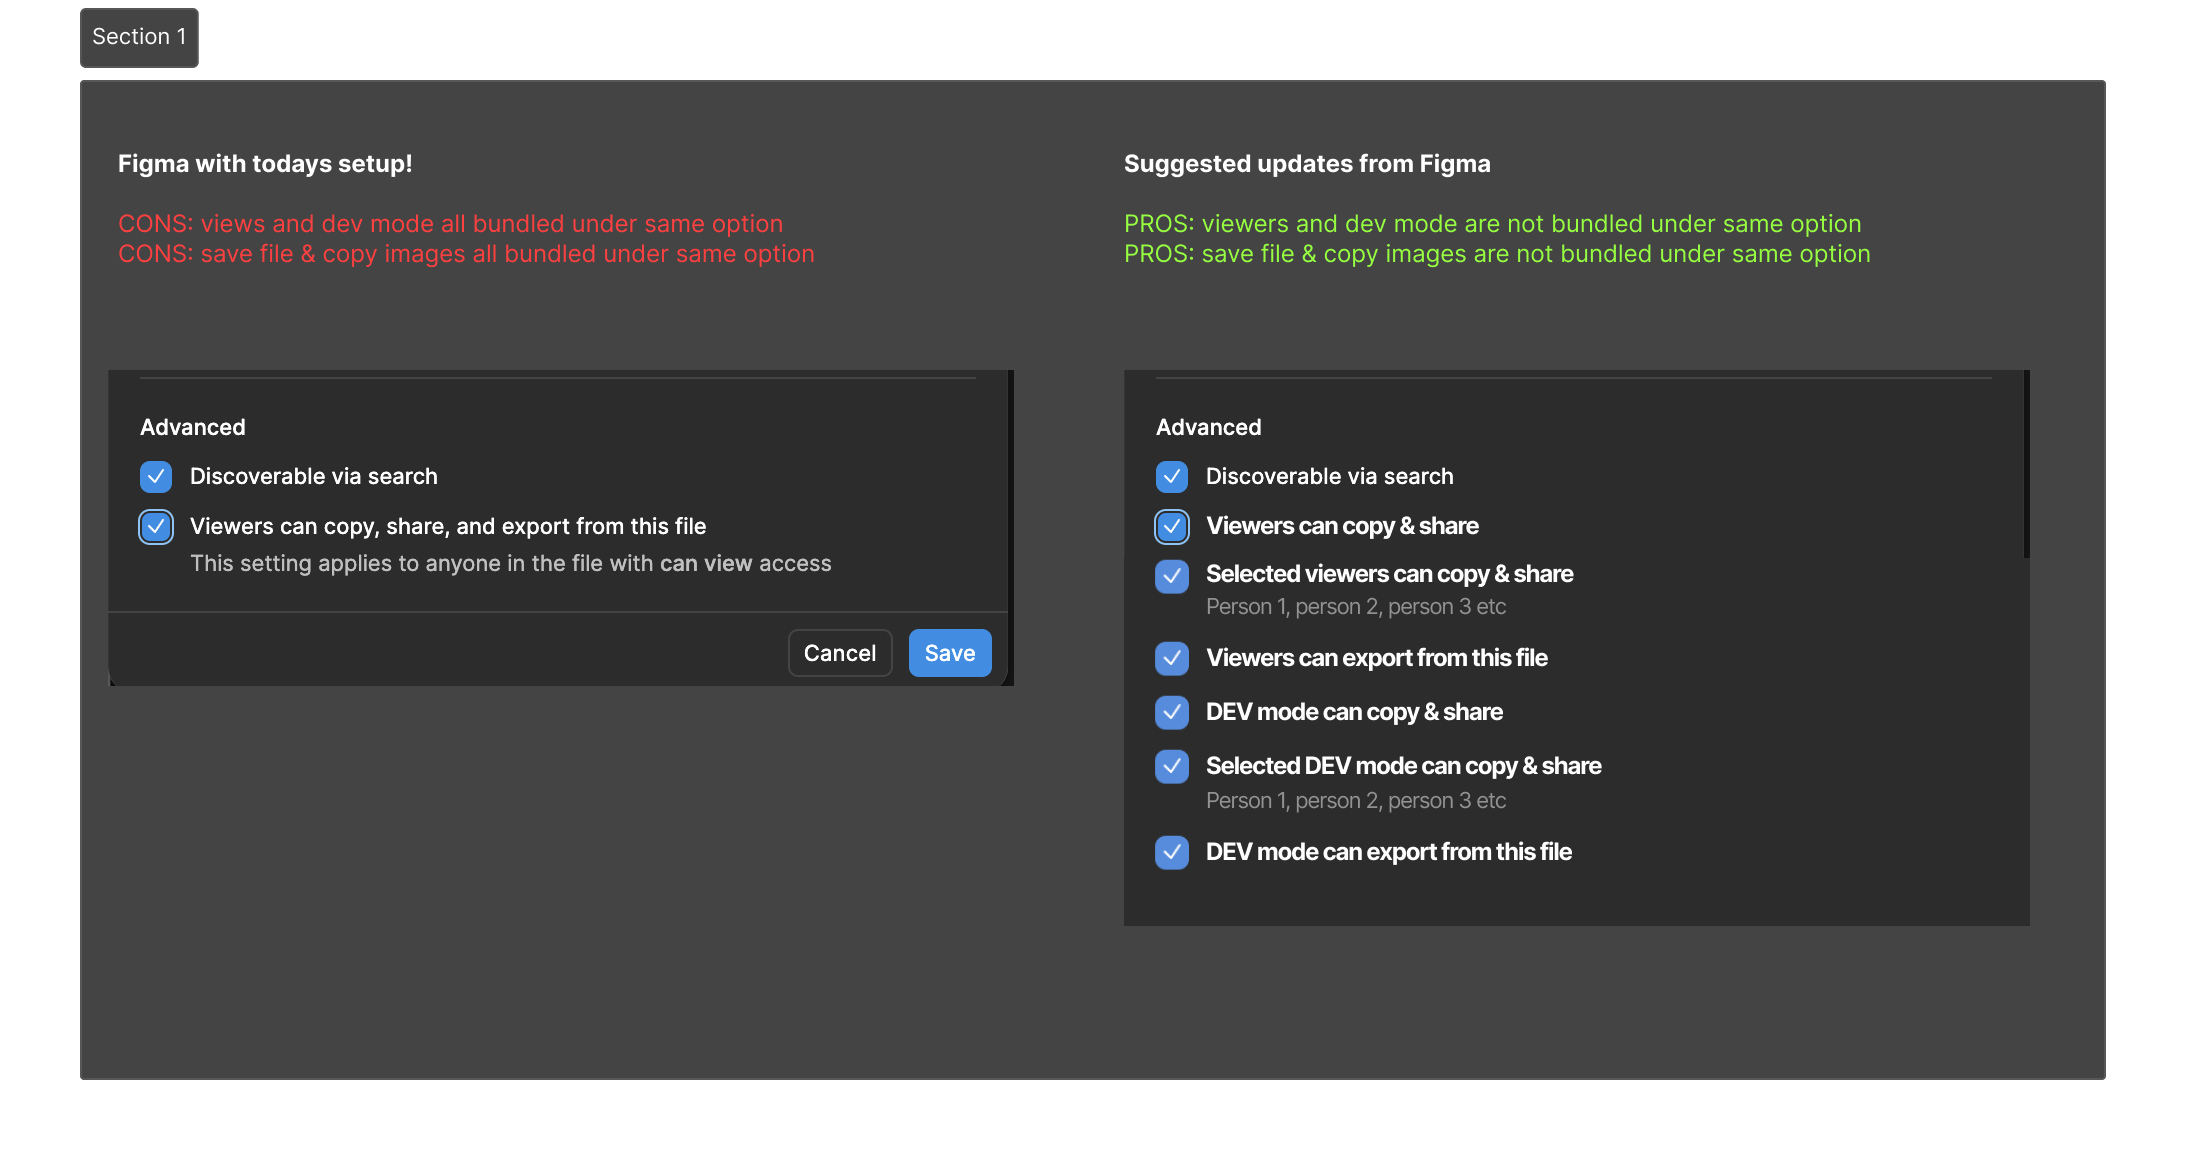Click 'This setting applies to anyone' description text
Image resolution: width=2186 pixels, height=1160 pixels.
[511, 563]
